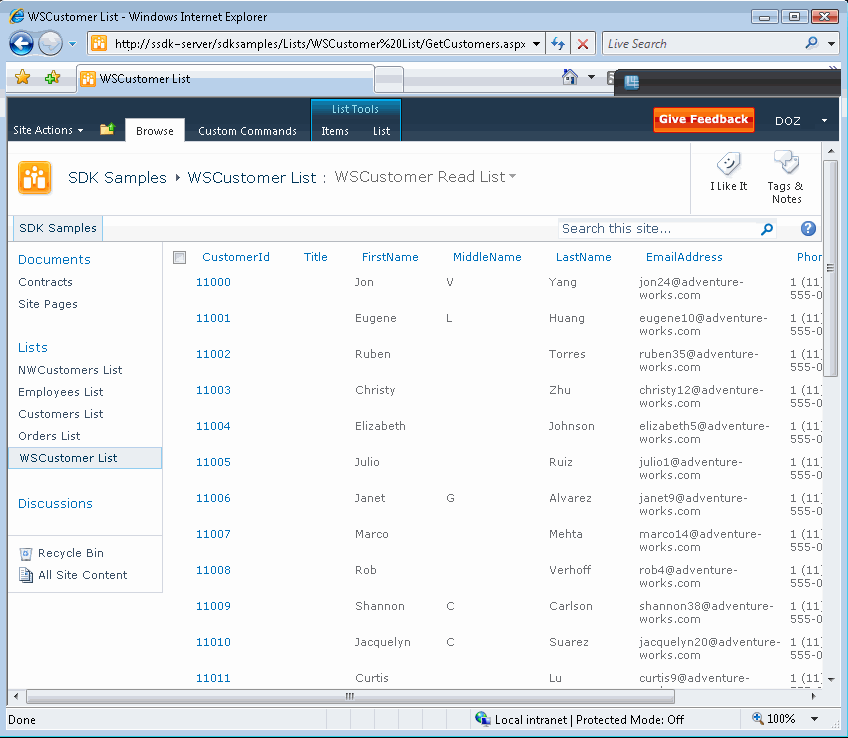View the Favorites panel
Image resolution: width=848 pixels, height=738 pixels.
pos(22,77)
